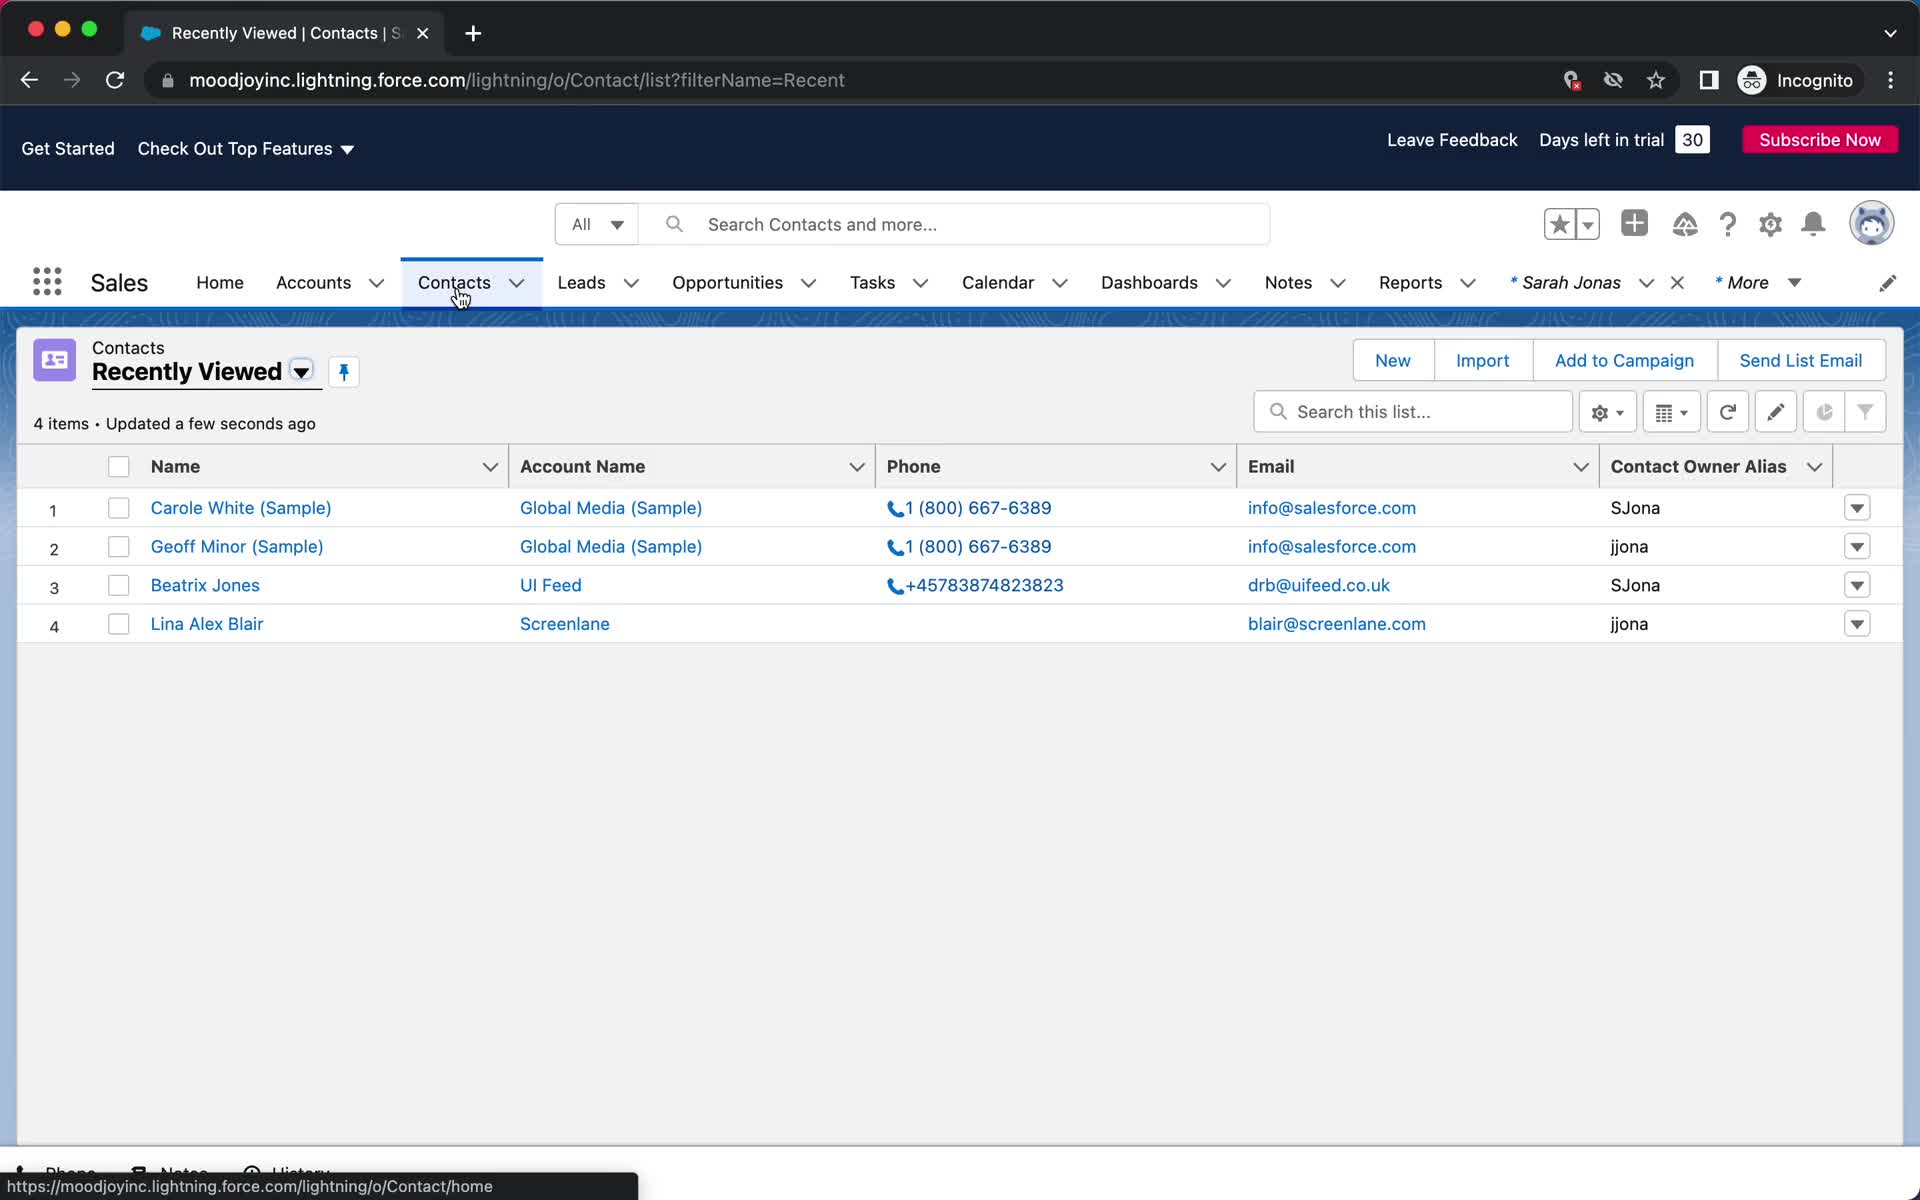
Task: Expand the Contacts tab chevron
Action: (x=517, y=283)
